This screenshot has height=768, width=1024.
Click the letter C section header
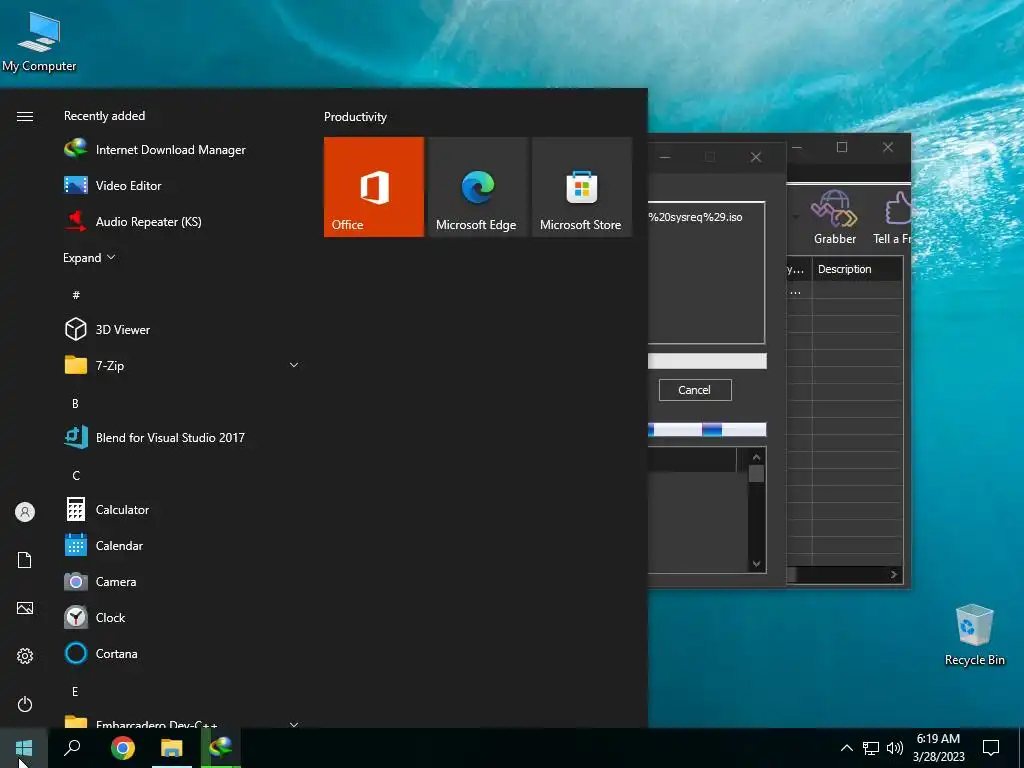pos(76,475)
